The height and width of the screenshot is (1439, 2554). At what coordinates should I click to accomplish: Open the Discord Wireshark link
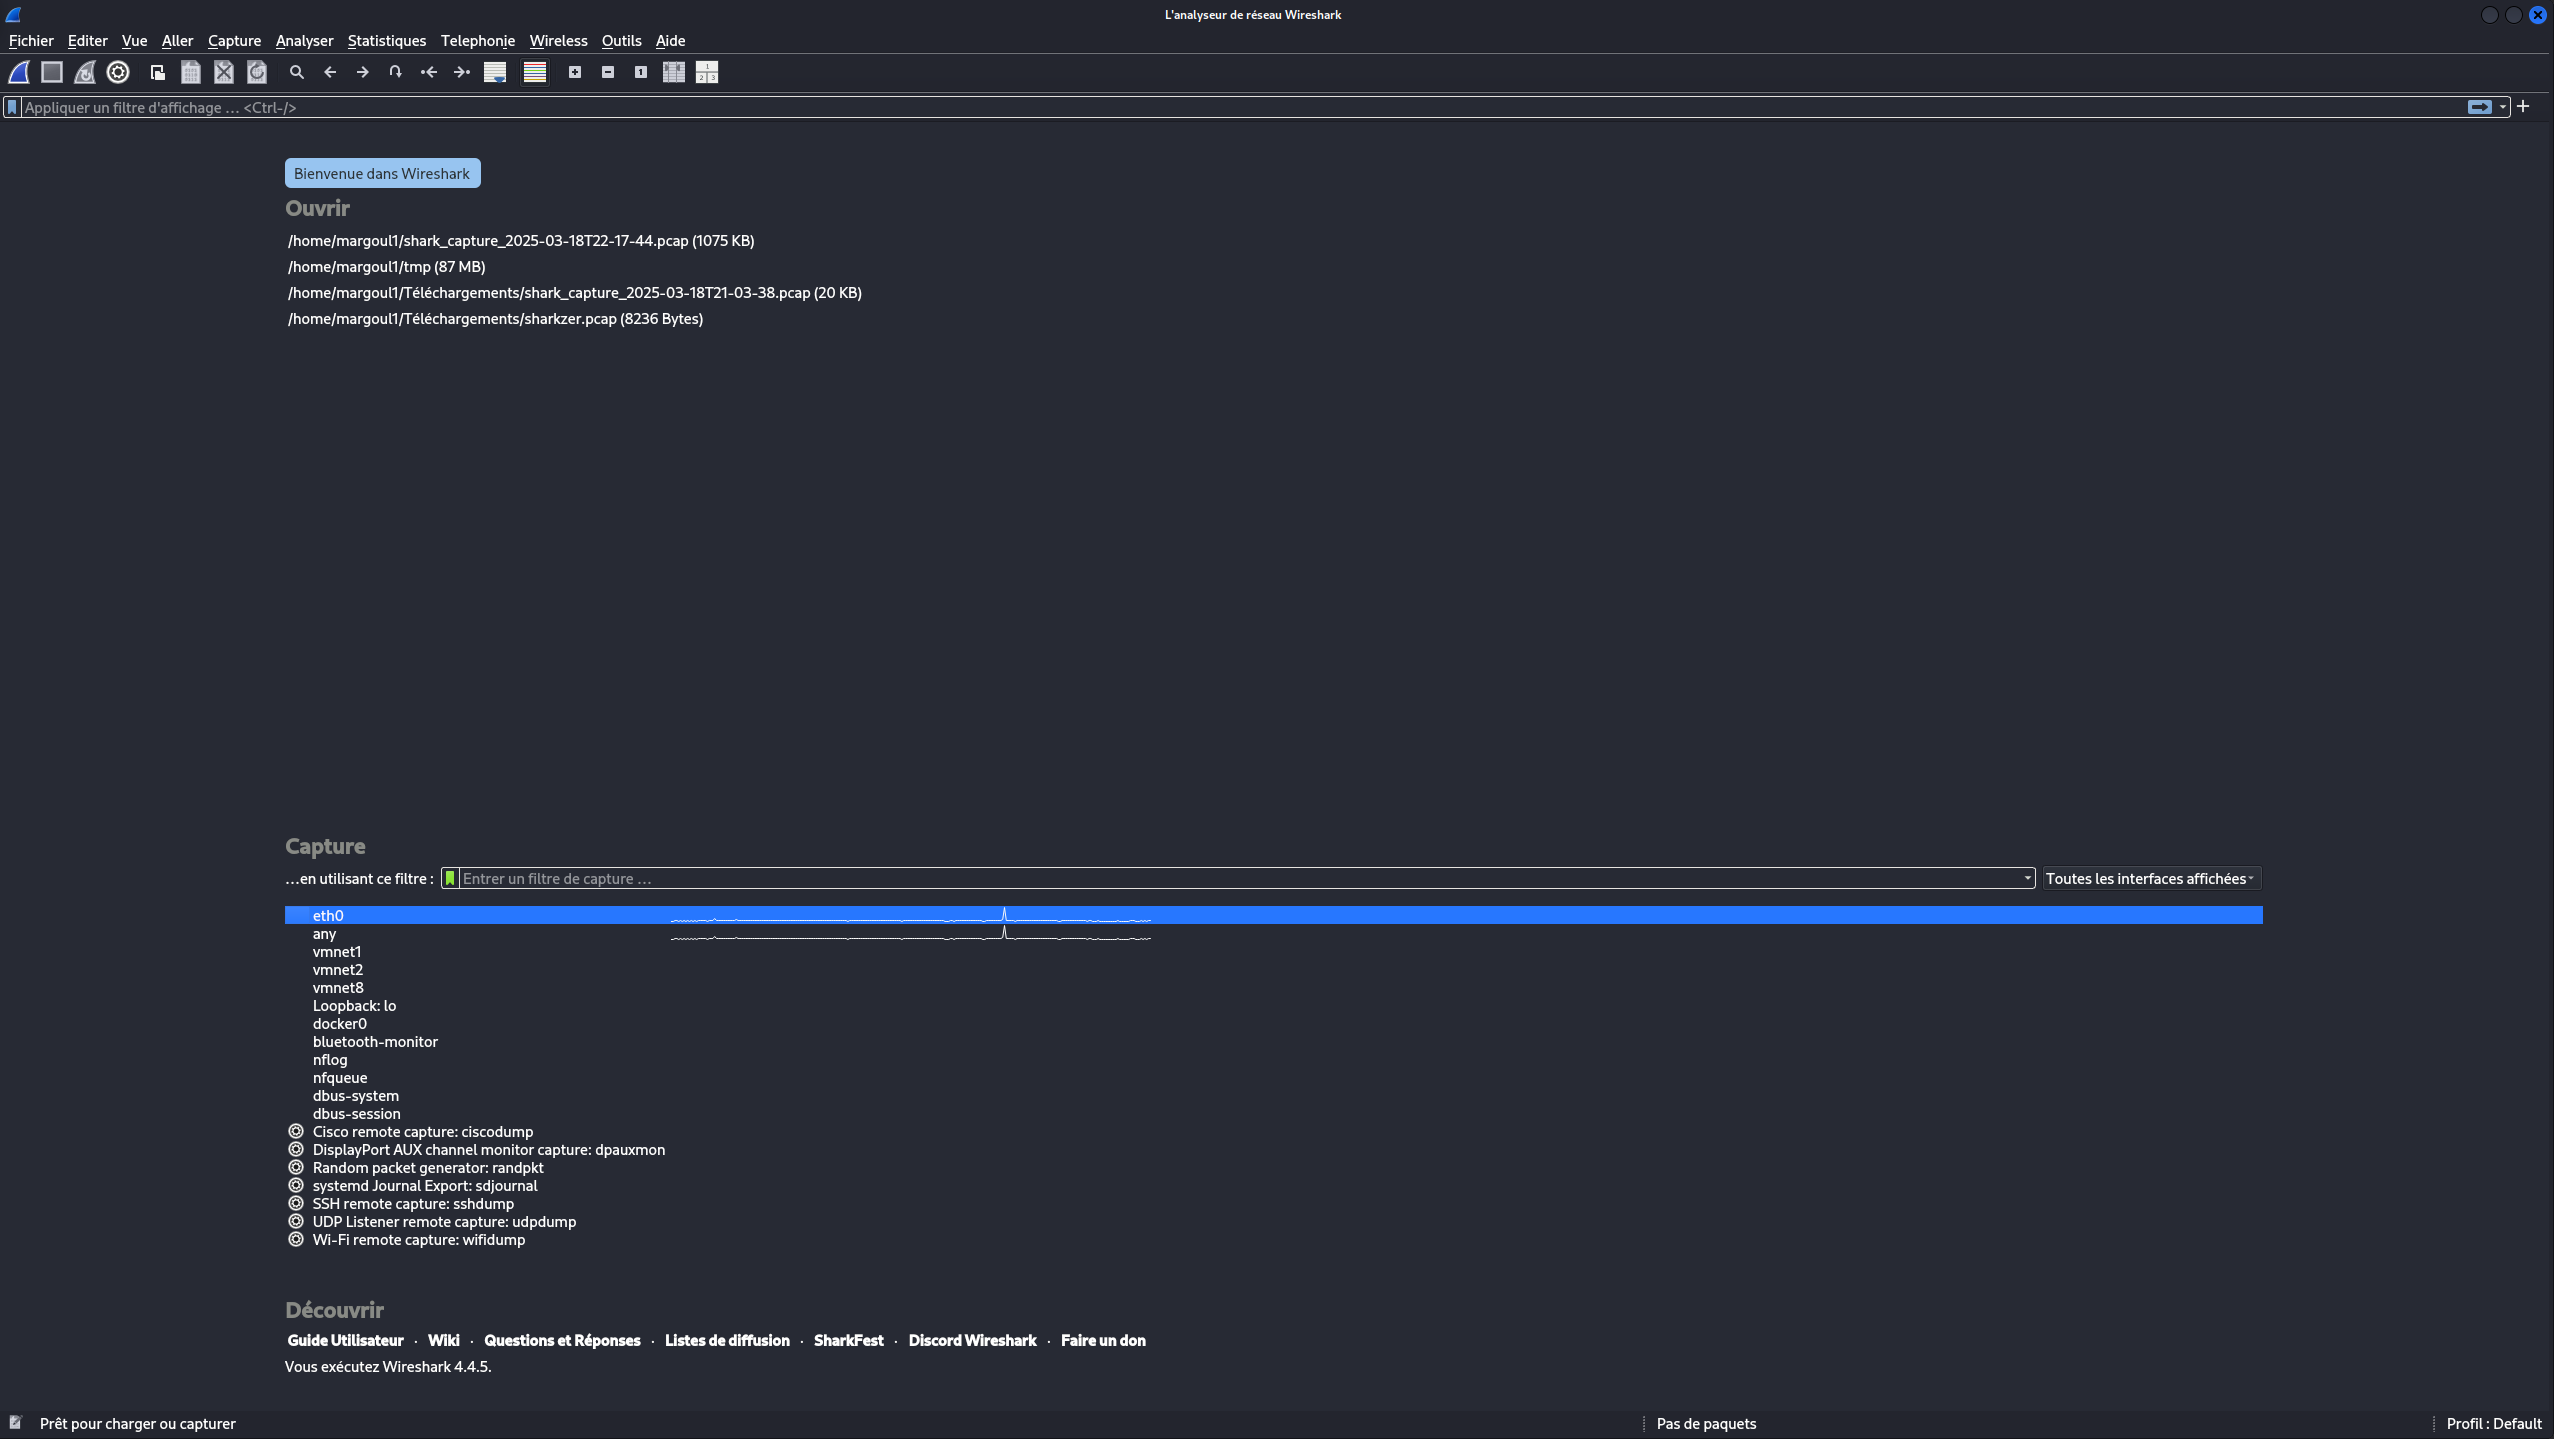click(x=972, y=1340)
